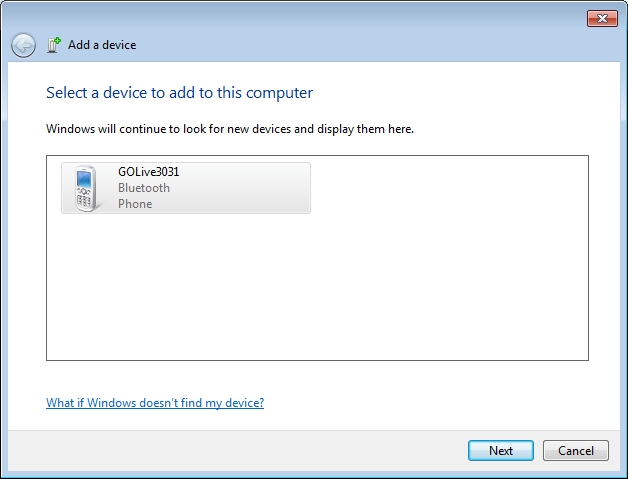Image resolution: width=628 pixels, height=479 pixels.
Task: Click the round back arrow button
Action: 23,45
